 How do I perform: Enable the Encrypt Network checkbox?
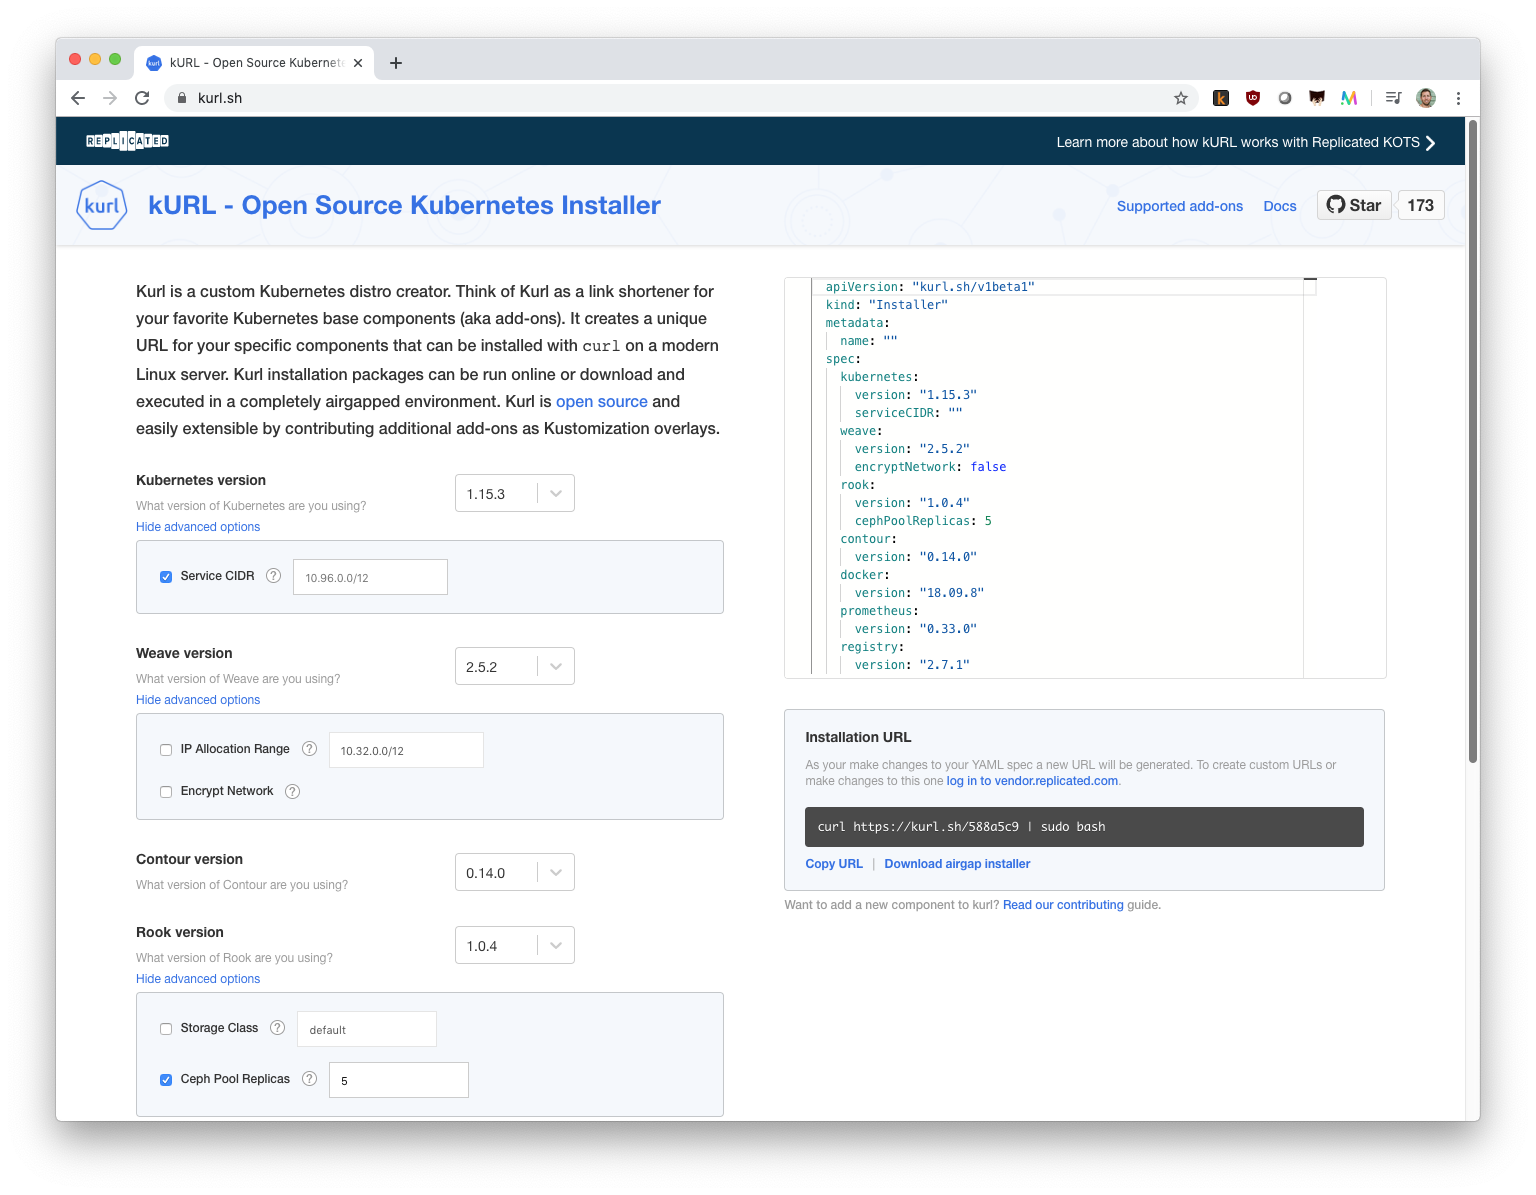[166, 792]
